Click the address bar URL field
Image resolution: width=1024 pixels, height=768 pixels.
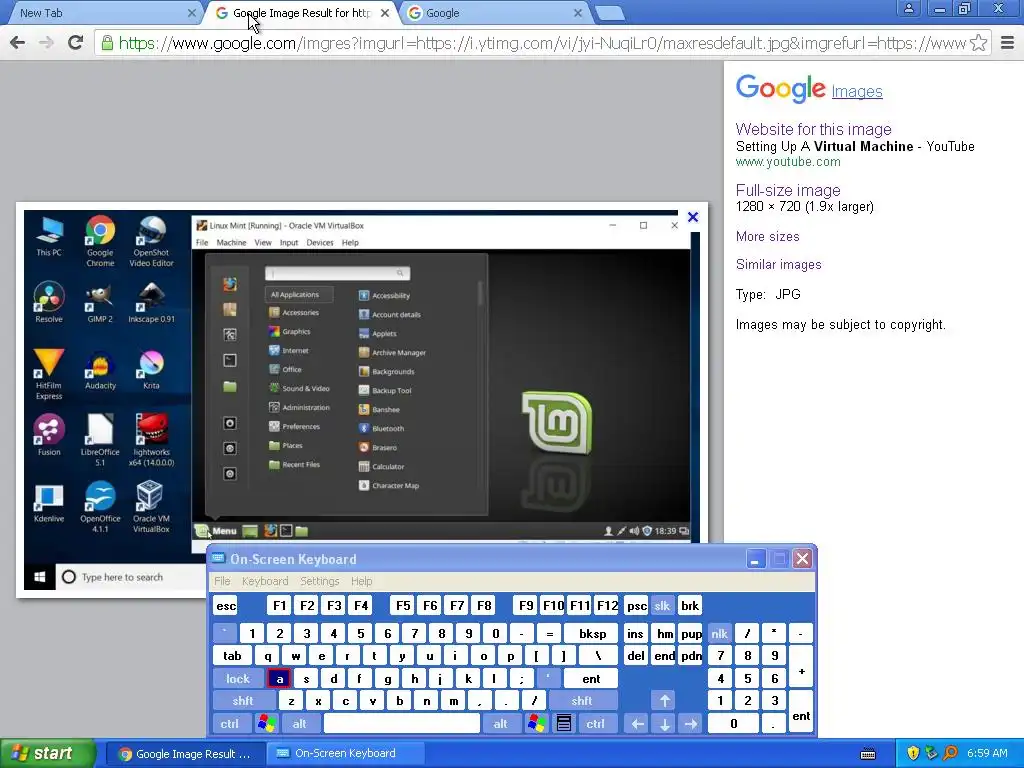(542, 43)
